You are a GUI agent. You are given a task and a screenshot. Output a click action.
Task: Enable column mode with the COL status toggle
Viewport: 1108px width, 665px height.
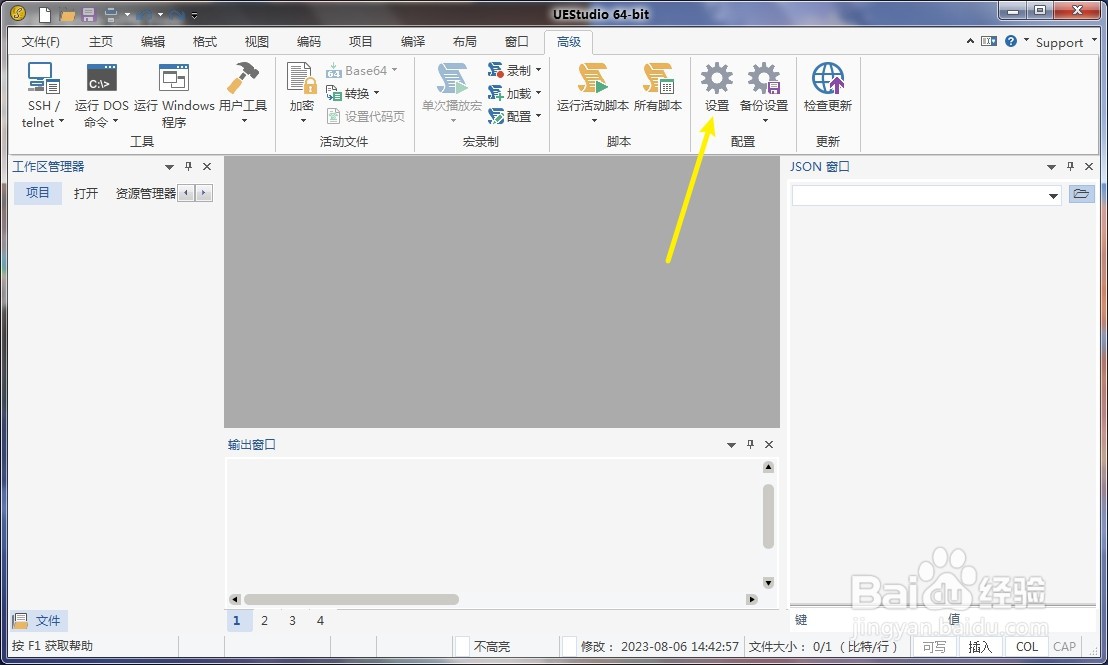[x=1026, y=646]
